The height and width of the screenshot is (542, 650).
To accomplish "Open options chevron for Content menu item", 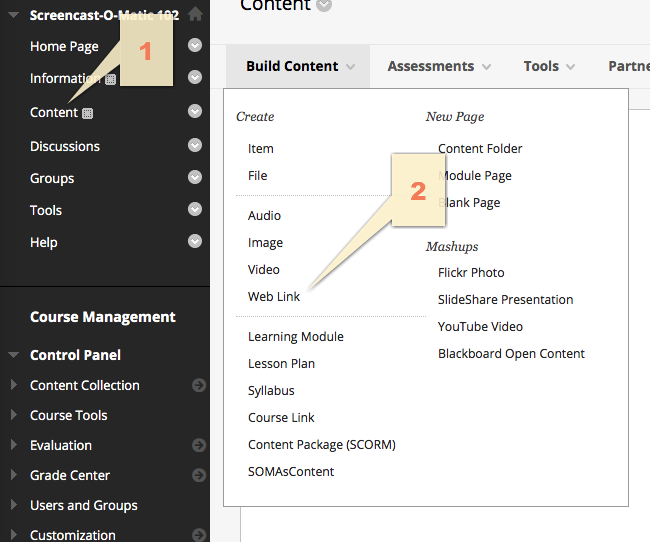I will [x=195, y=111].
